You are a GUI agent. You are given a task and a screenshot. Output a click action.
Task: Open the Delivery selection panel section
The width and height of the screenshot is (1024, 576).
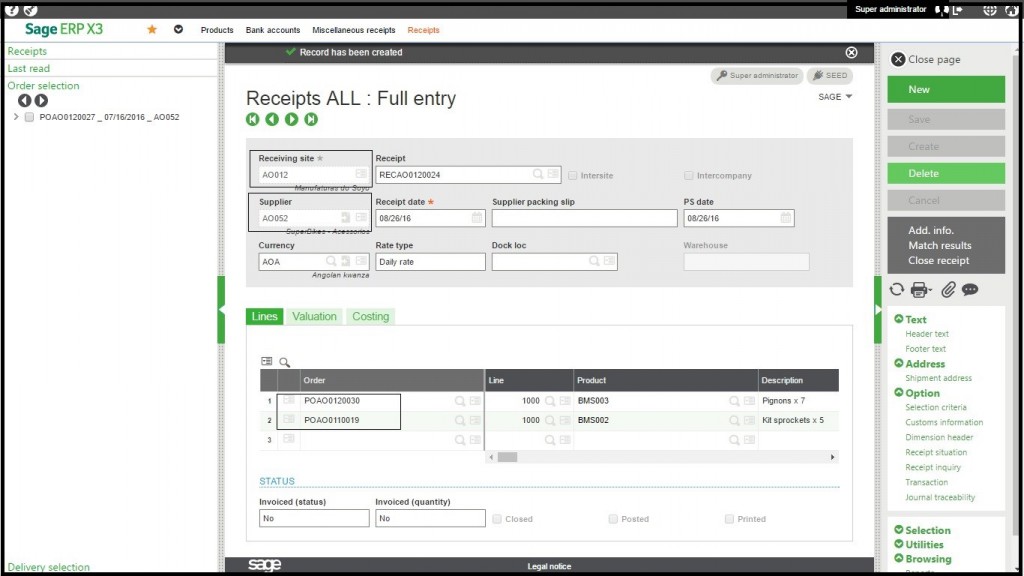pyautogui.click(x=48, y=567)
